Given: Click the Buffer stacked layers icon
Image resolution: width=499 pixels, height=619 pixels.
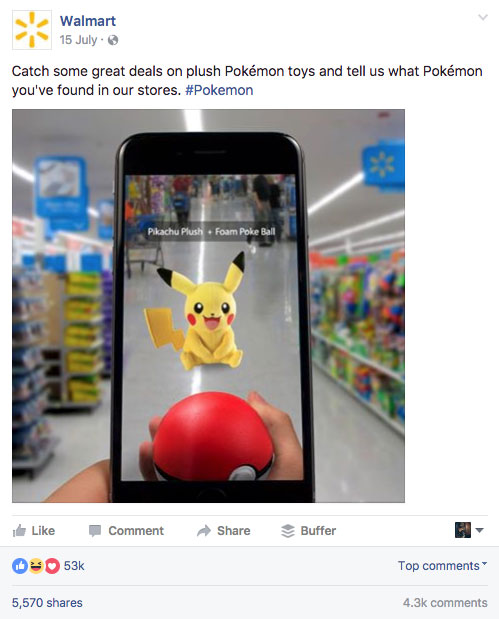Looking at the screenshot, I should click(288, 531).
